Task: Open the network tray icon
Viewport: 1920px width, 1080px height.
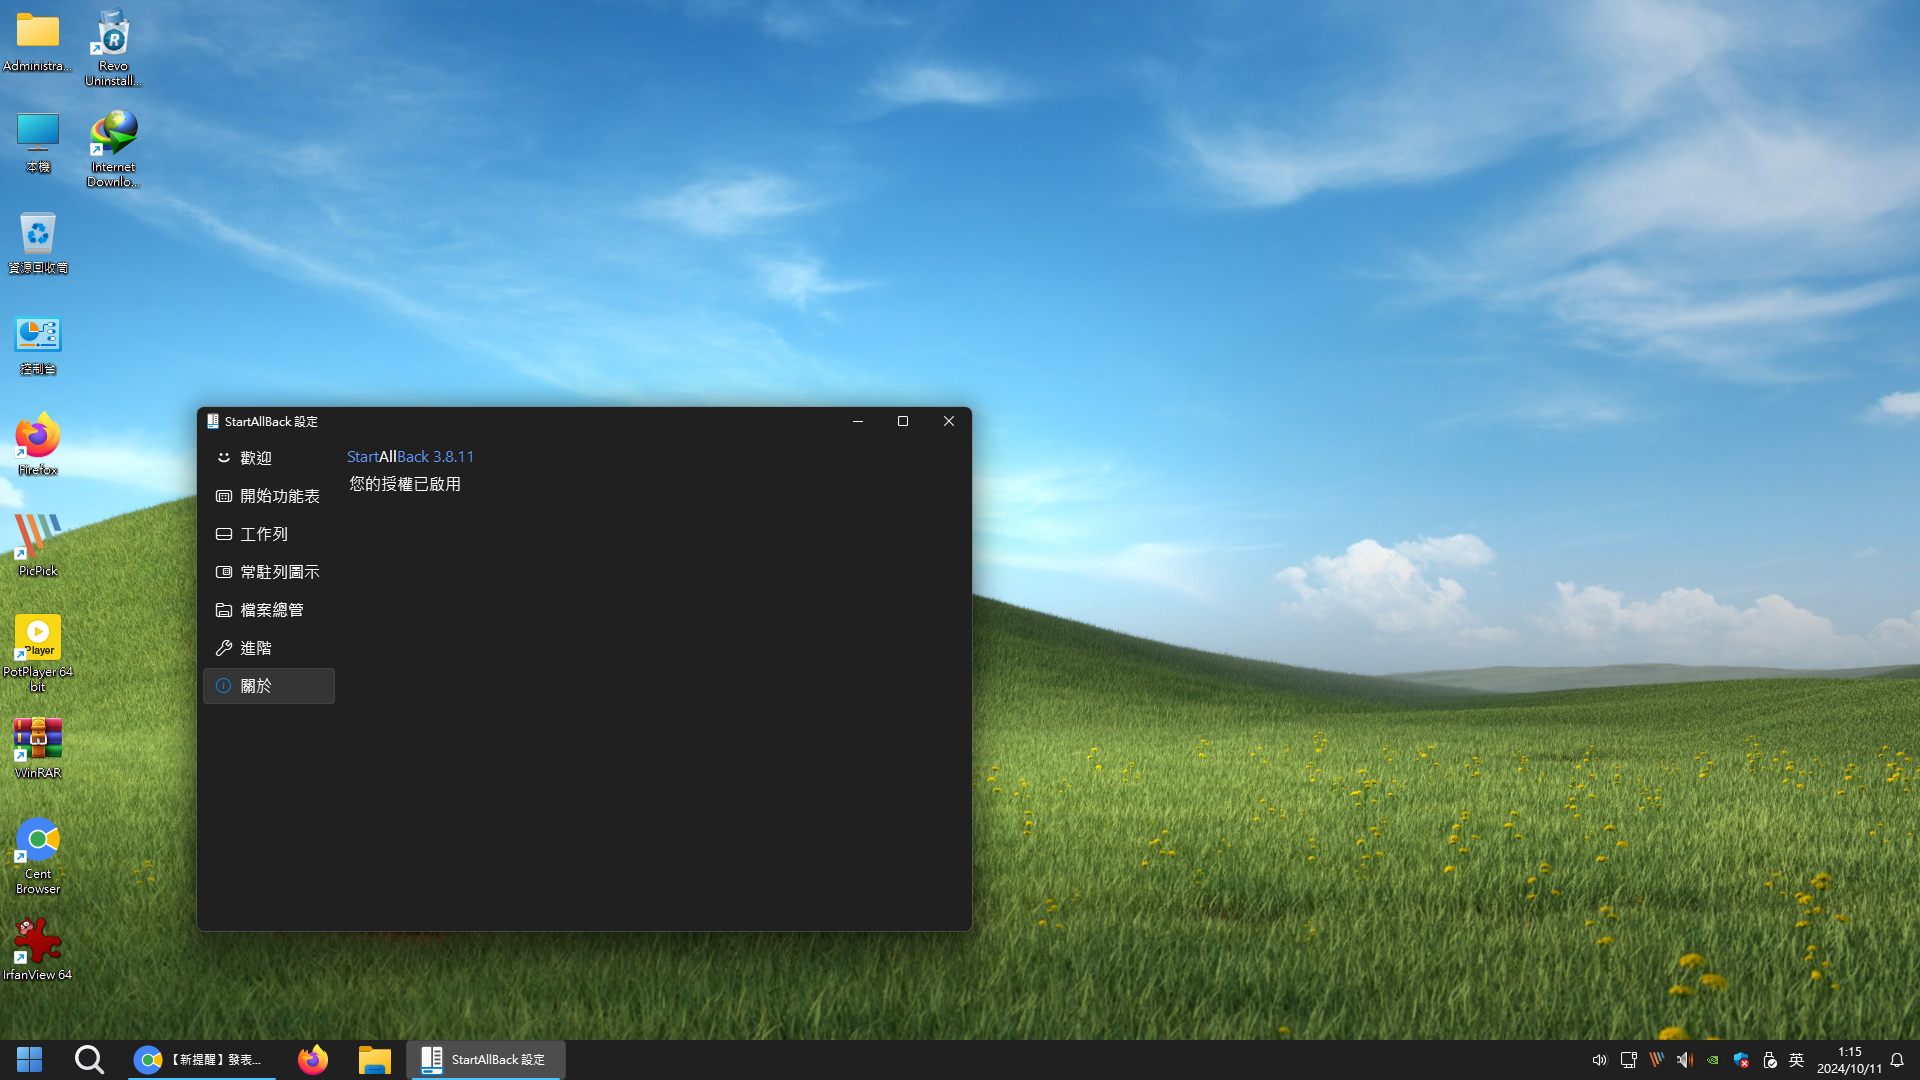Action: click(1628, 1060)
